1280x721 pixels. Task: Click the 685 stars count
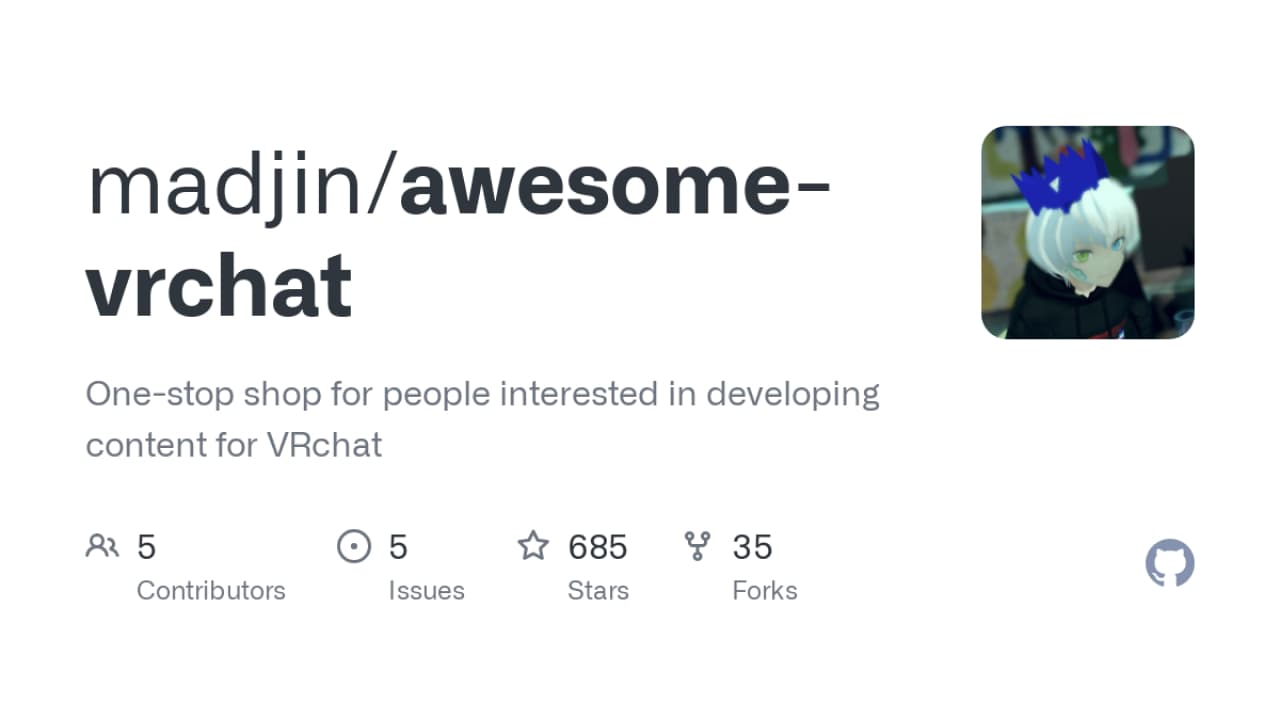[x=598, y=547]
